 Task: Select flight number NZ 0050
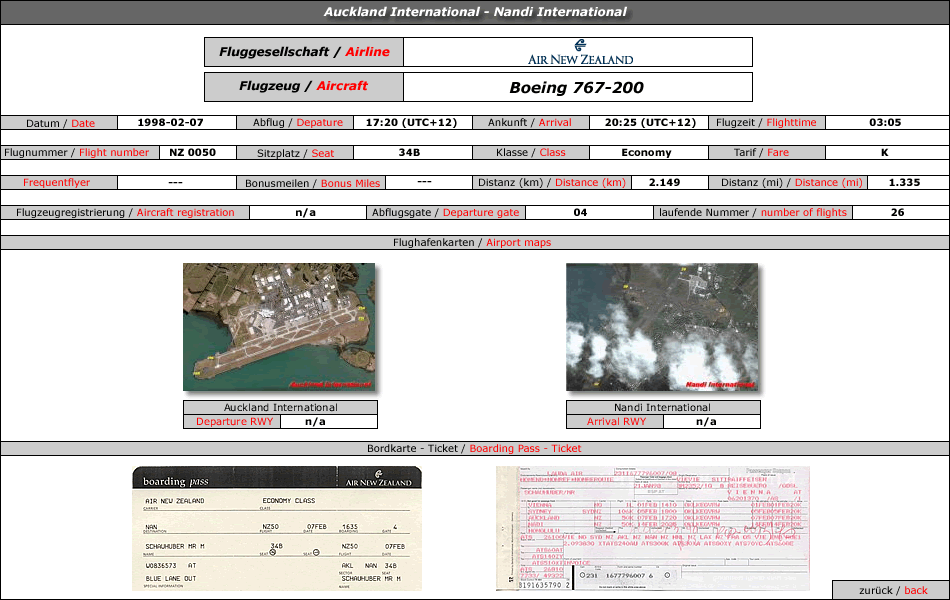click(192, 153)
